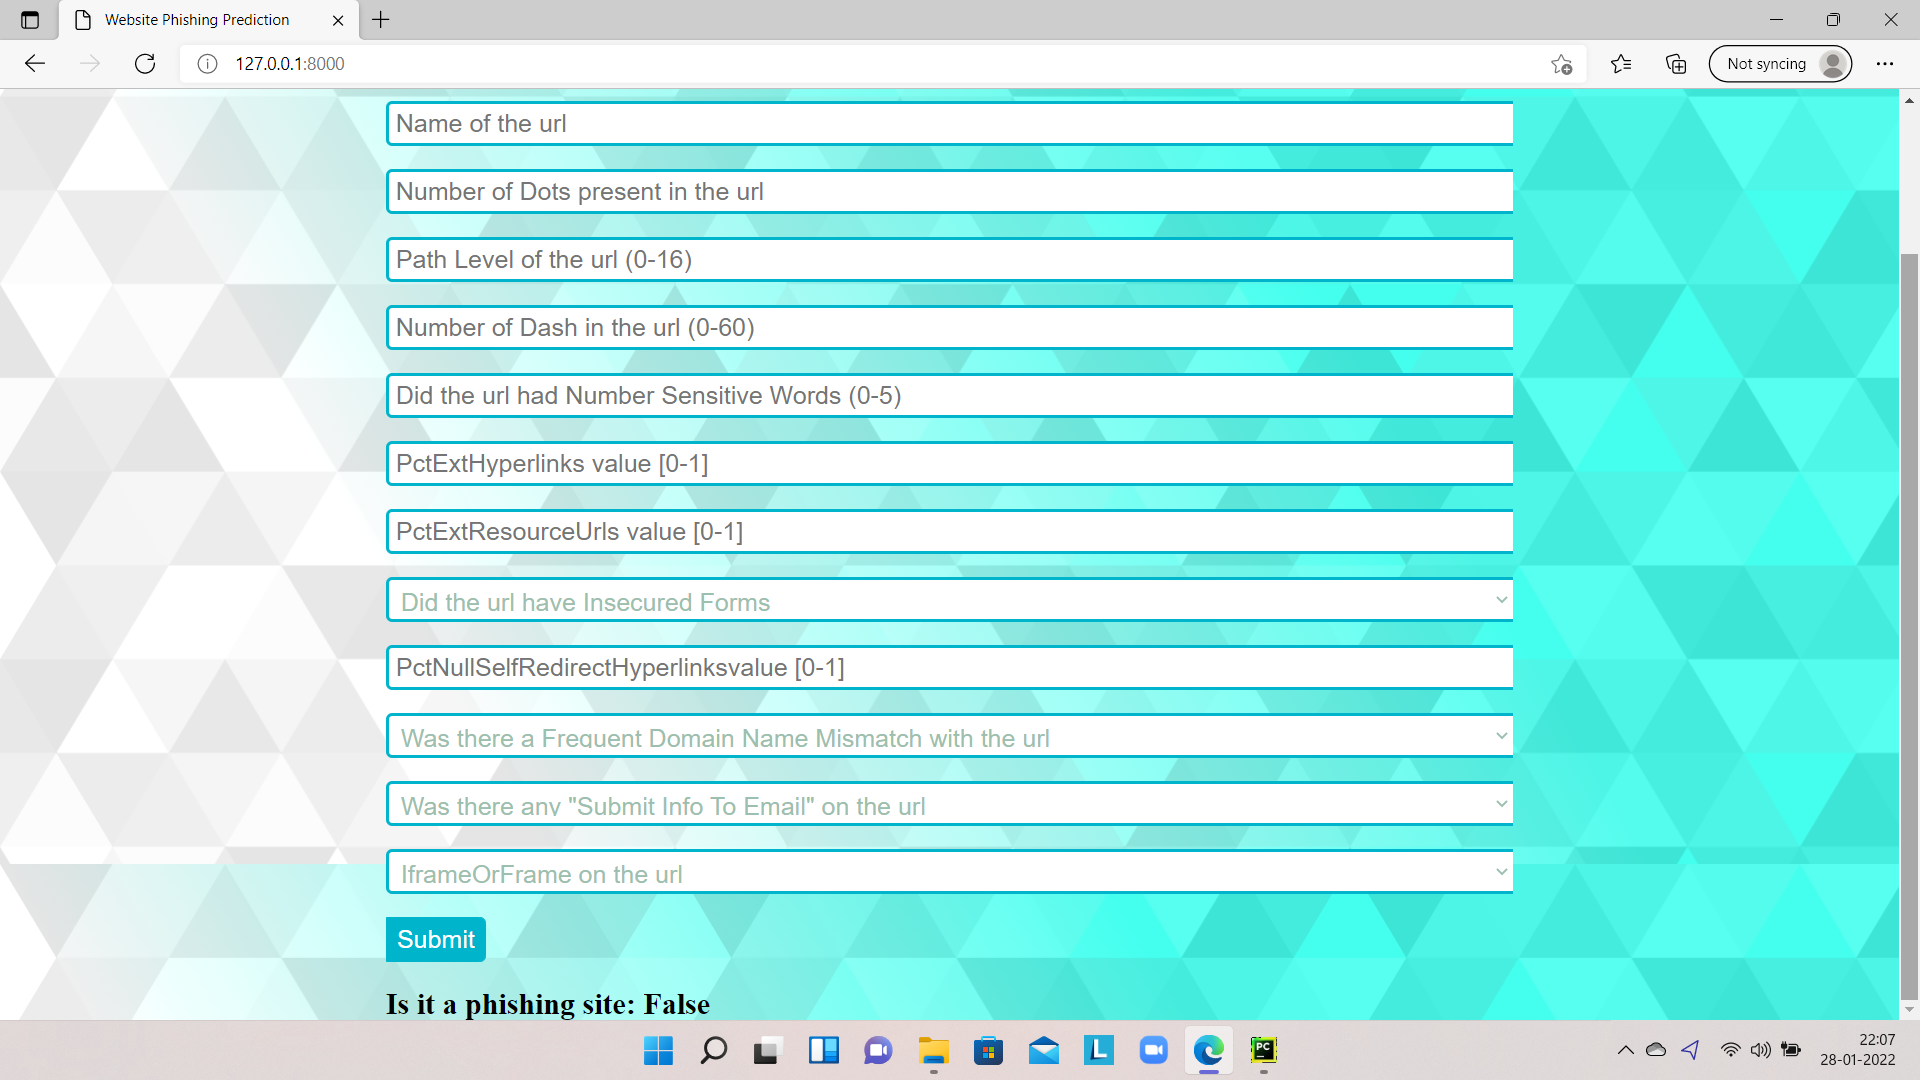Click the Name of the url field
This screenshot has height=1080, width=1920.
click(949, 124)
